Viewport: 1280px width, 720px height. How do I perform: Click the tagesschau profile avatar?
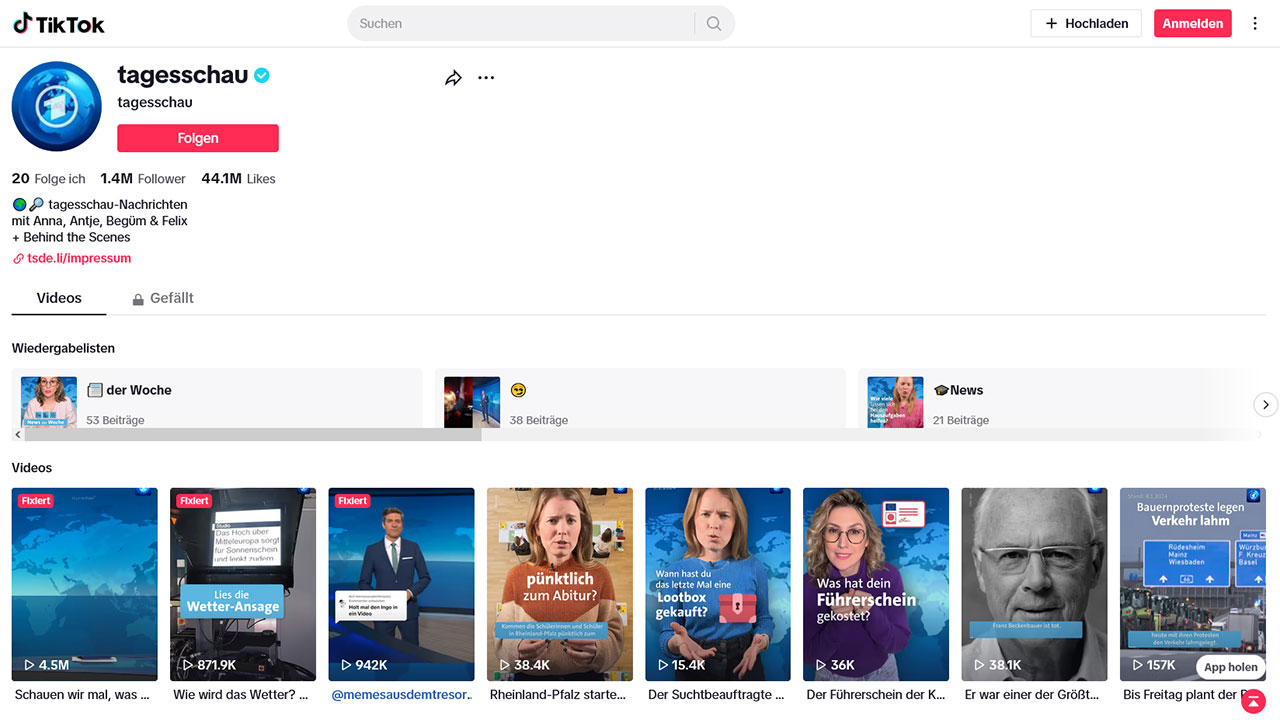pyautogui.click(x=57, y=107)
